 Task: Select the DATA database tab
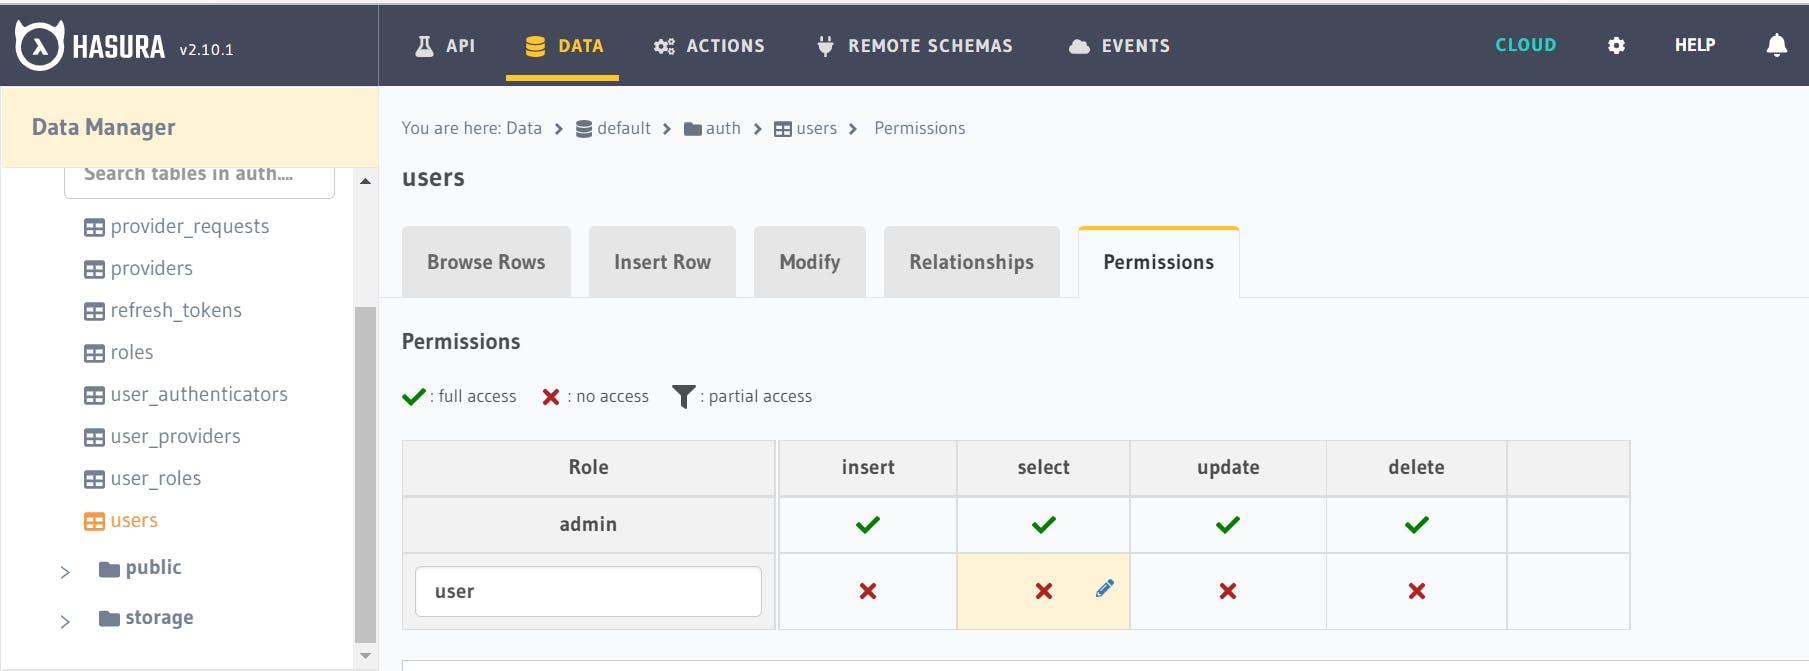click(563, 46)
